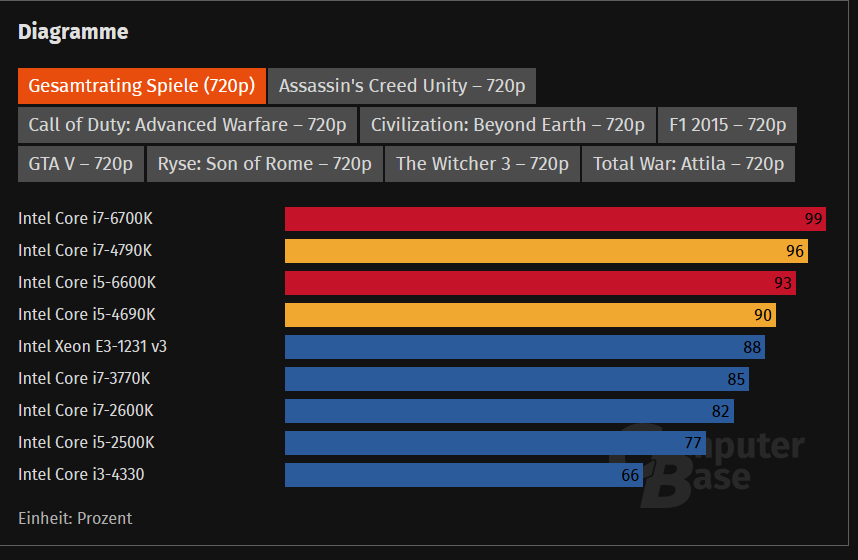Click the orange i7-4790K bar showing 96

pos(546,251)
